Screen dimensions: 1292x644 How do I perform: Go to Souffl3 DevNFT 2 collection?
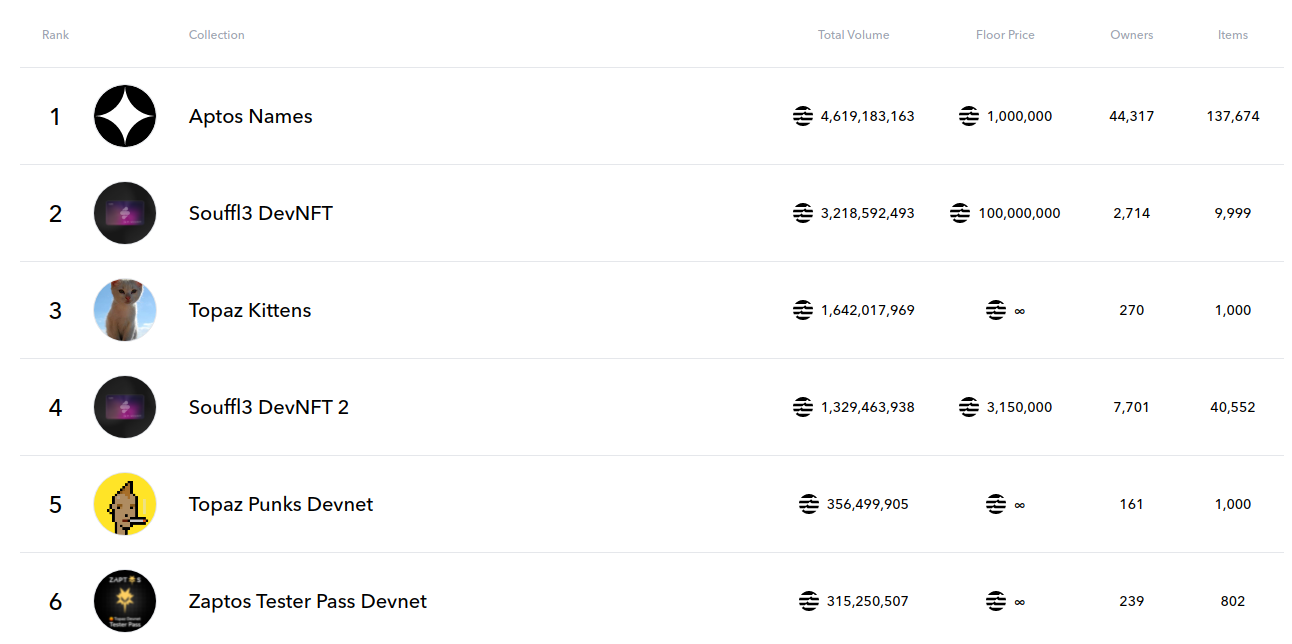(269, 407)
